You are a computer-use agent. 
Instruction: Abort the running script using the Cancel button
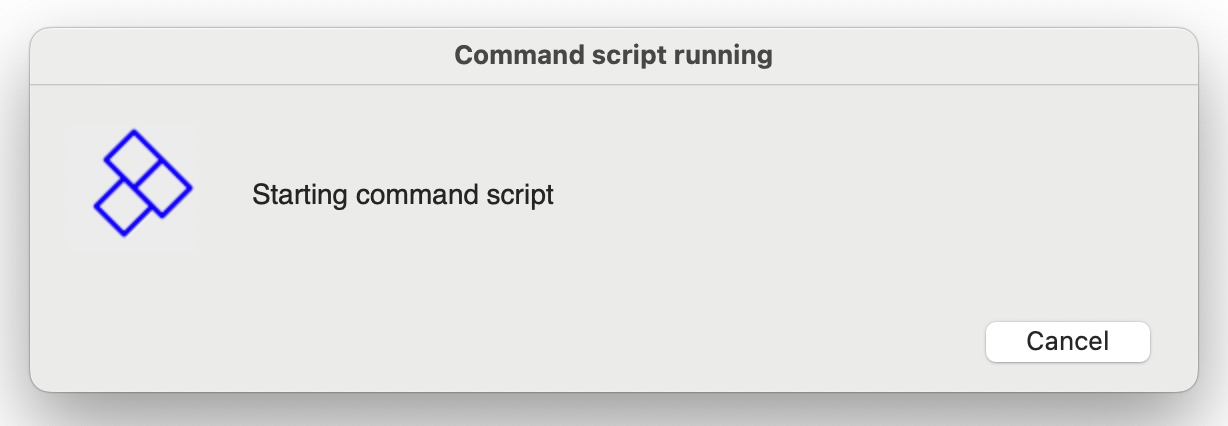point(1068,341)
